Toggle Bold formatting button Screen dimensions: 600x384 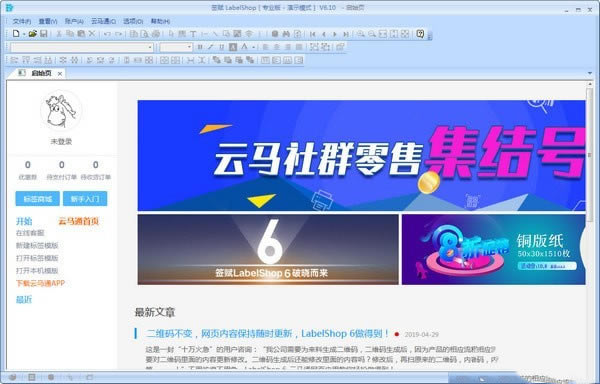(x=199, y=47)
